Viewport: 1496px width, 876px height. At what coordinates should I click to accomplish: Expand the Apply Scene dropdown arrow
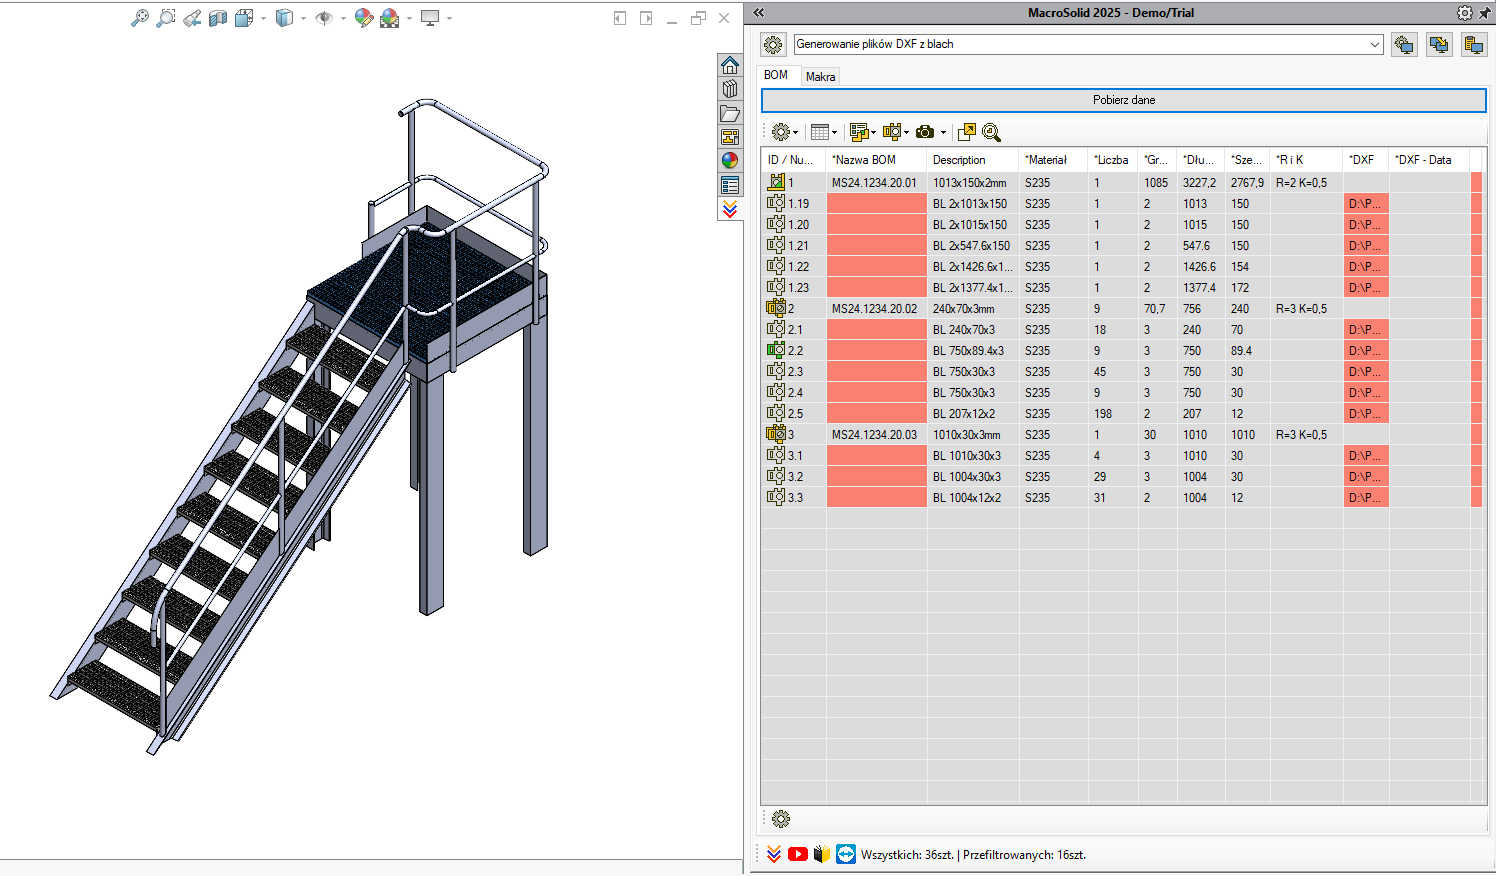click(409, 18)
